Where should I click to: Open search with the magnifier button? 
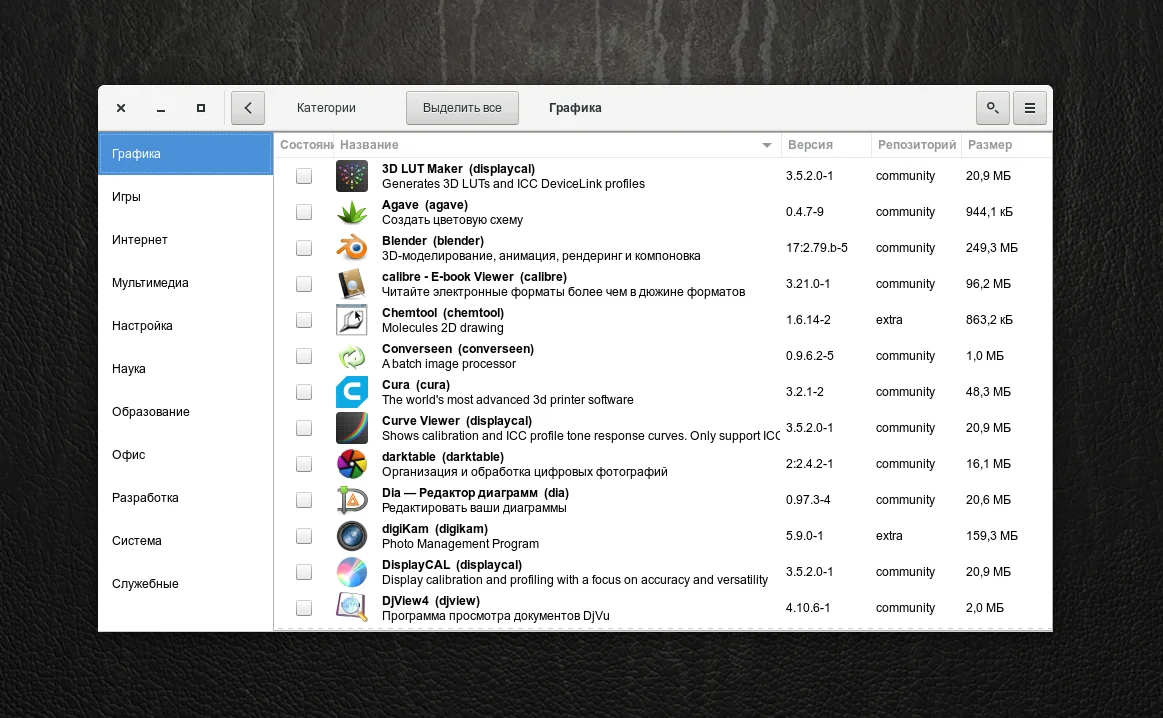click(x=992, y=108)
